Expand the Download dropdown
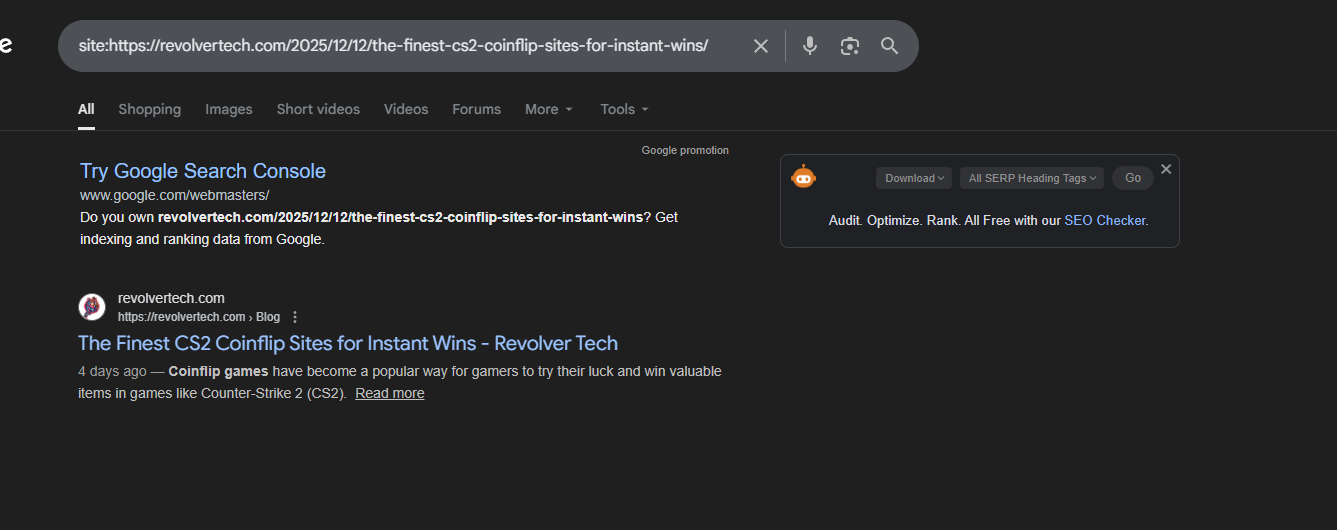The width and height of the screenshot is (1337, 530). [914, 178]
